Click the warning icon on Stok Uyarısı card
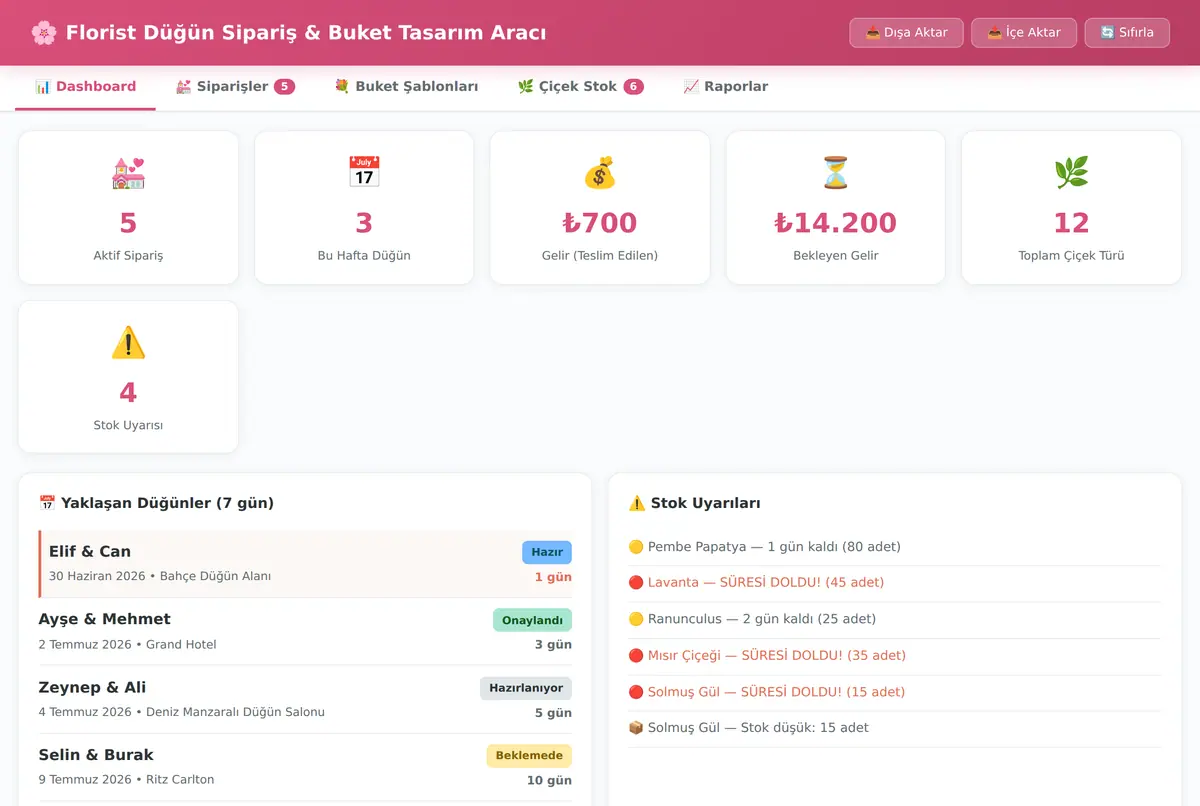Screen dimensions: 1200x806 (x=128, y=343)
